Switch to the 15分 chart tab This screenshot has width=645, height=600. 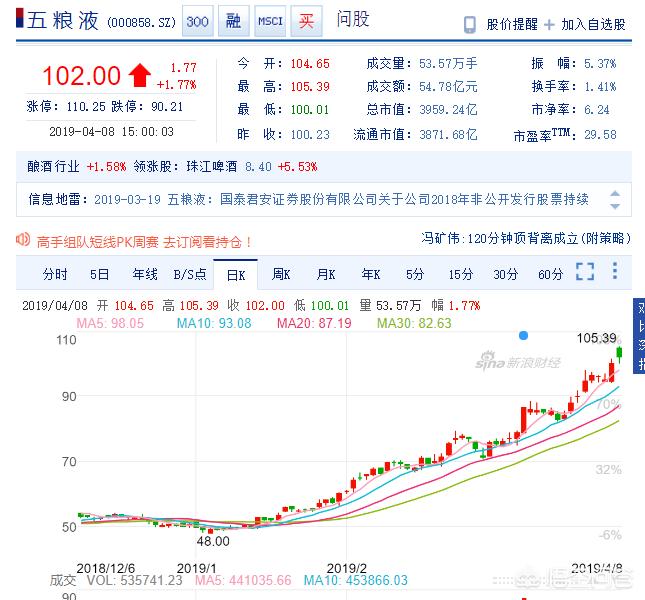point(461,274)
